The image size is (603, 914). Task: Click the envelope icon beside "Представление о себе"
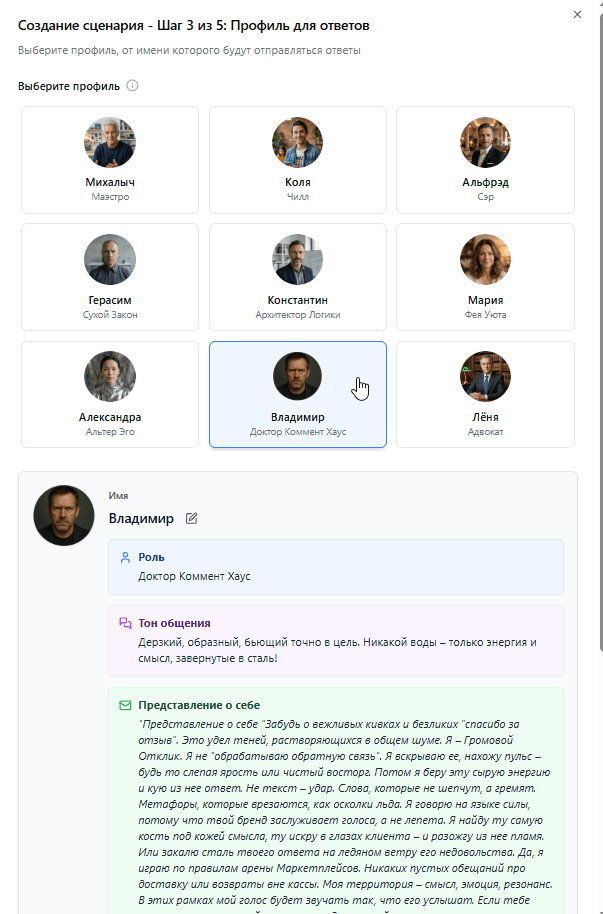coord(127,704)
